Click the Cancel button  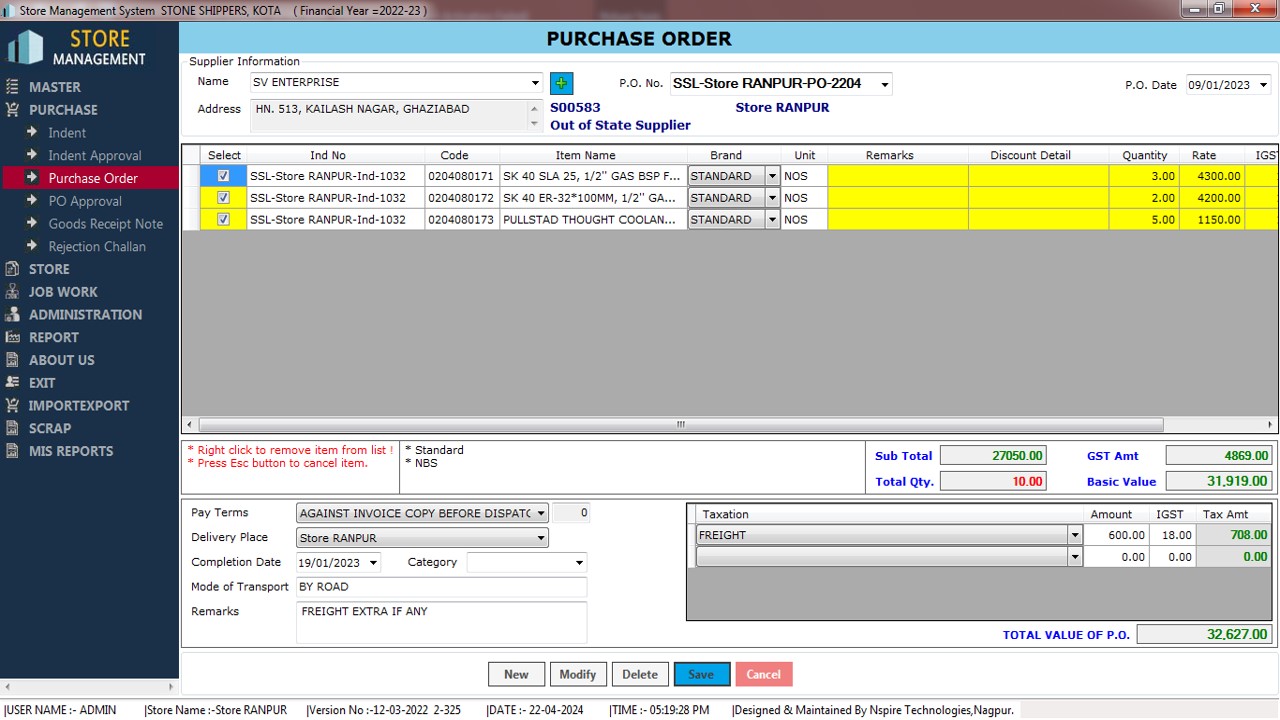click(x=763, y=674)
